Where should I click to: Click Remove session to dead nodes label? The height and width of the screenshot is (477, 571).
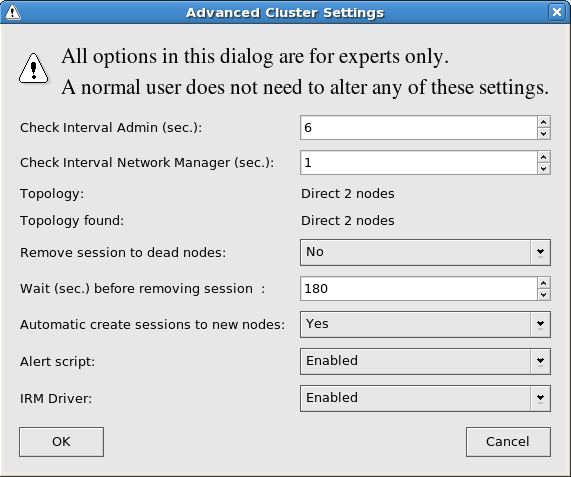(x=123, y=252)
